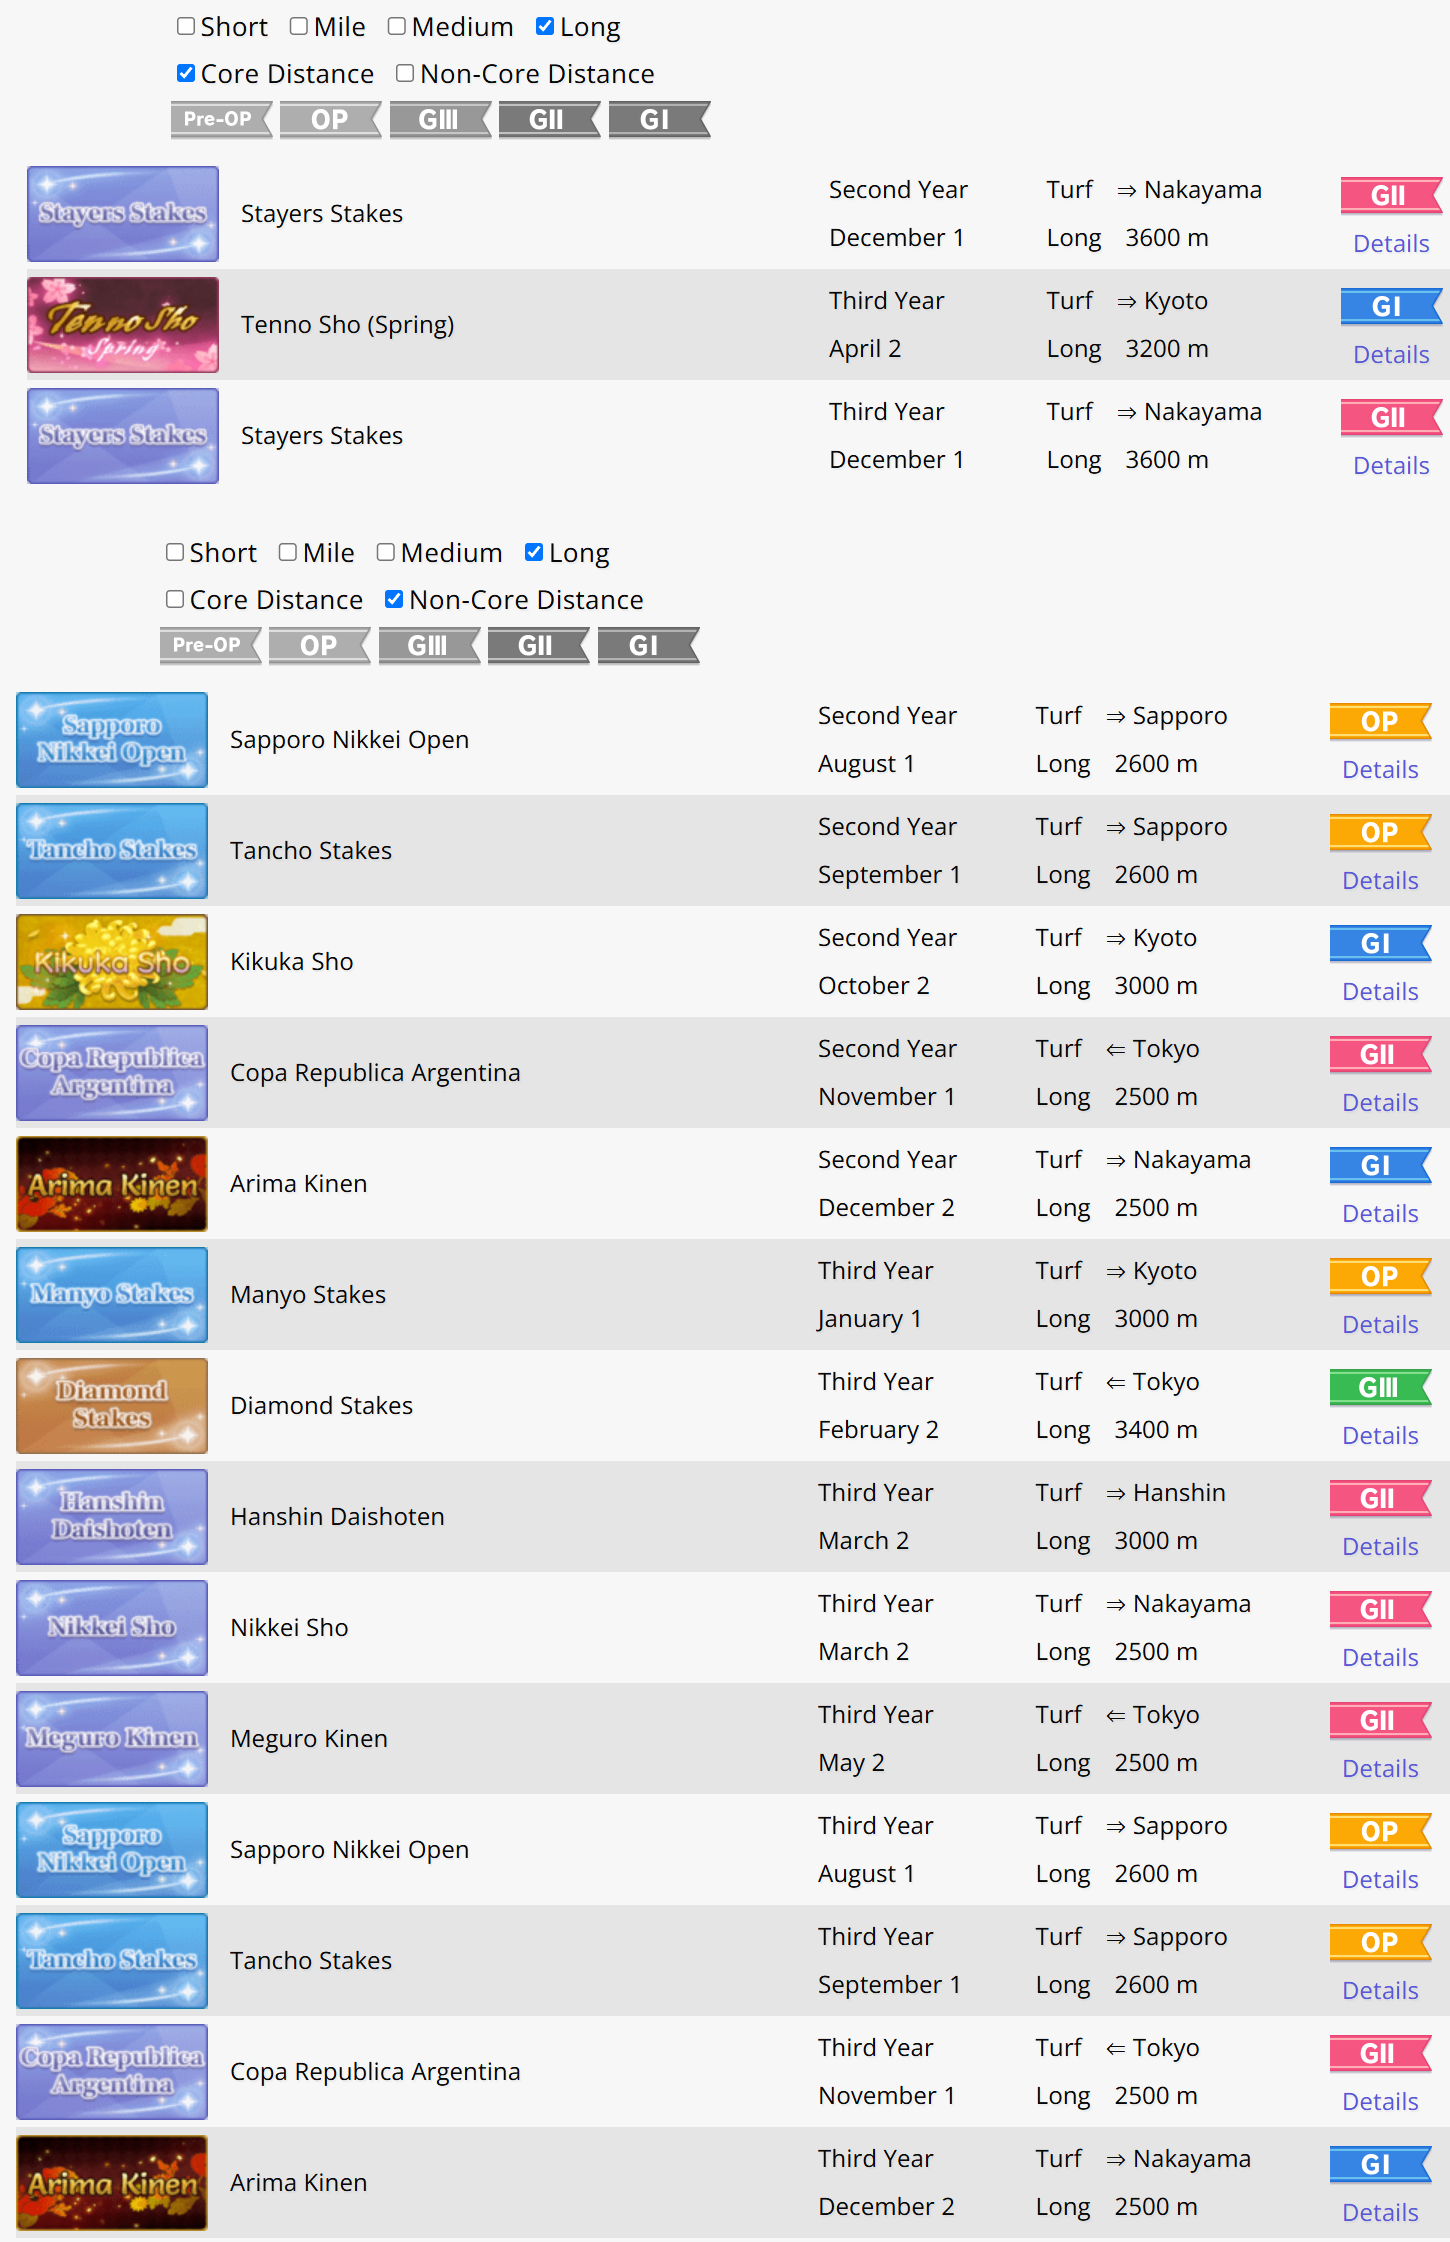Select the Nikkei Sho race name

click(289, 1628)
